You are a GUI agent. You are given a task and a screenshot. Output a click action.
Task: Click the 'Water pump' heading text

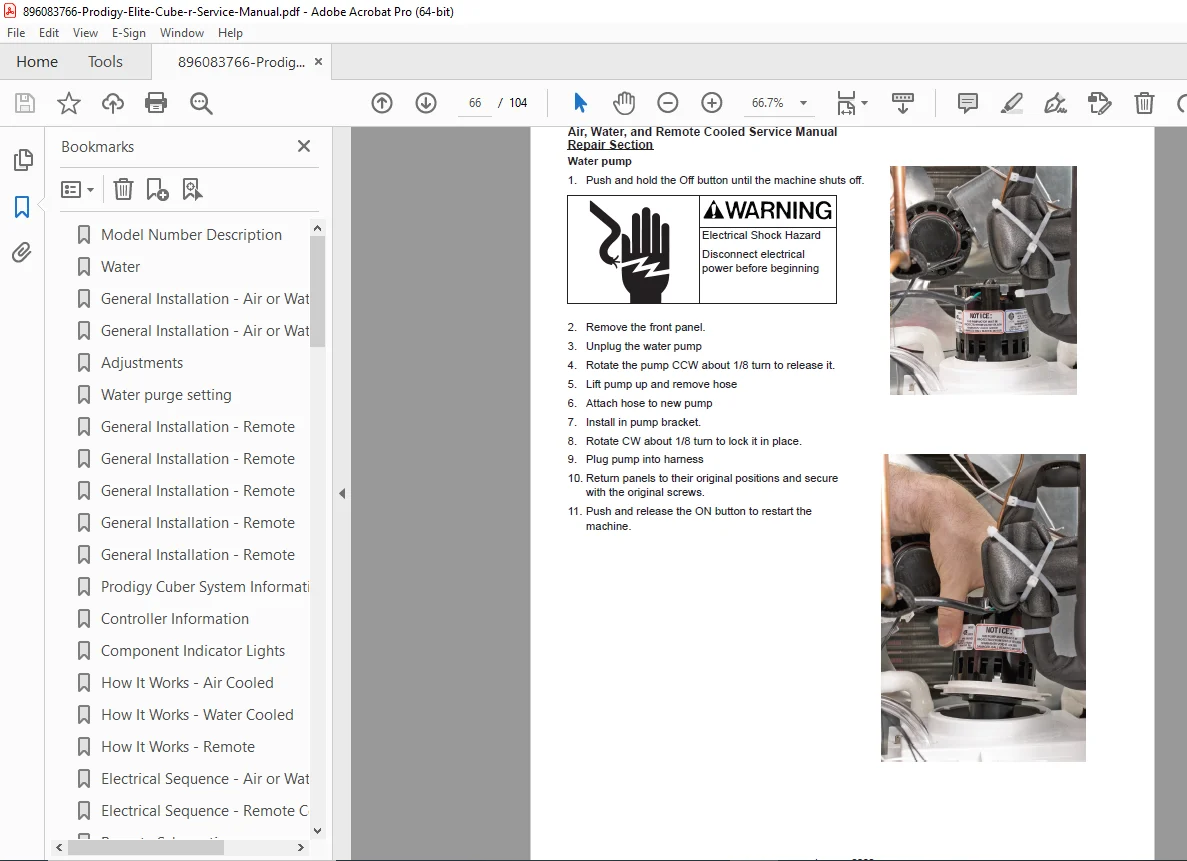tap(600, 161)
